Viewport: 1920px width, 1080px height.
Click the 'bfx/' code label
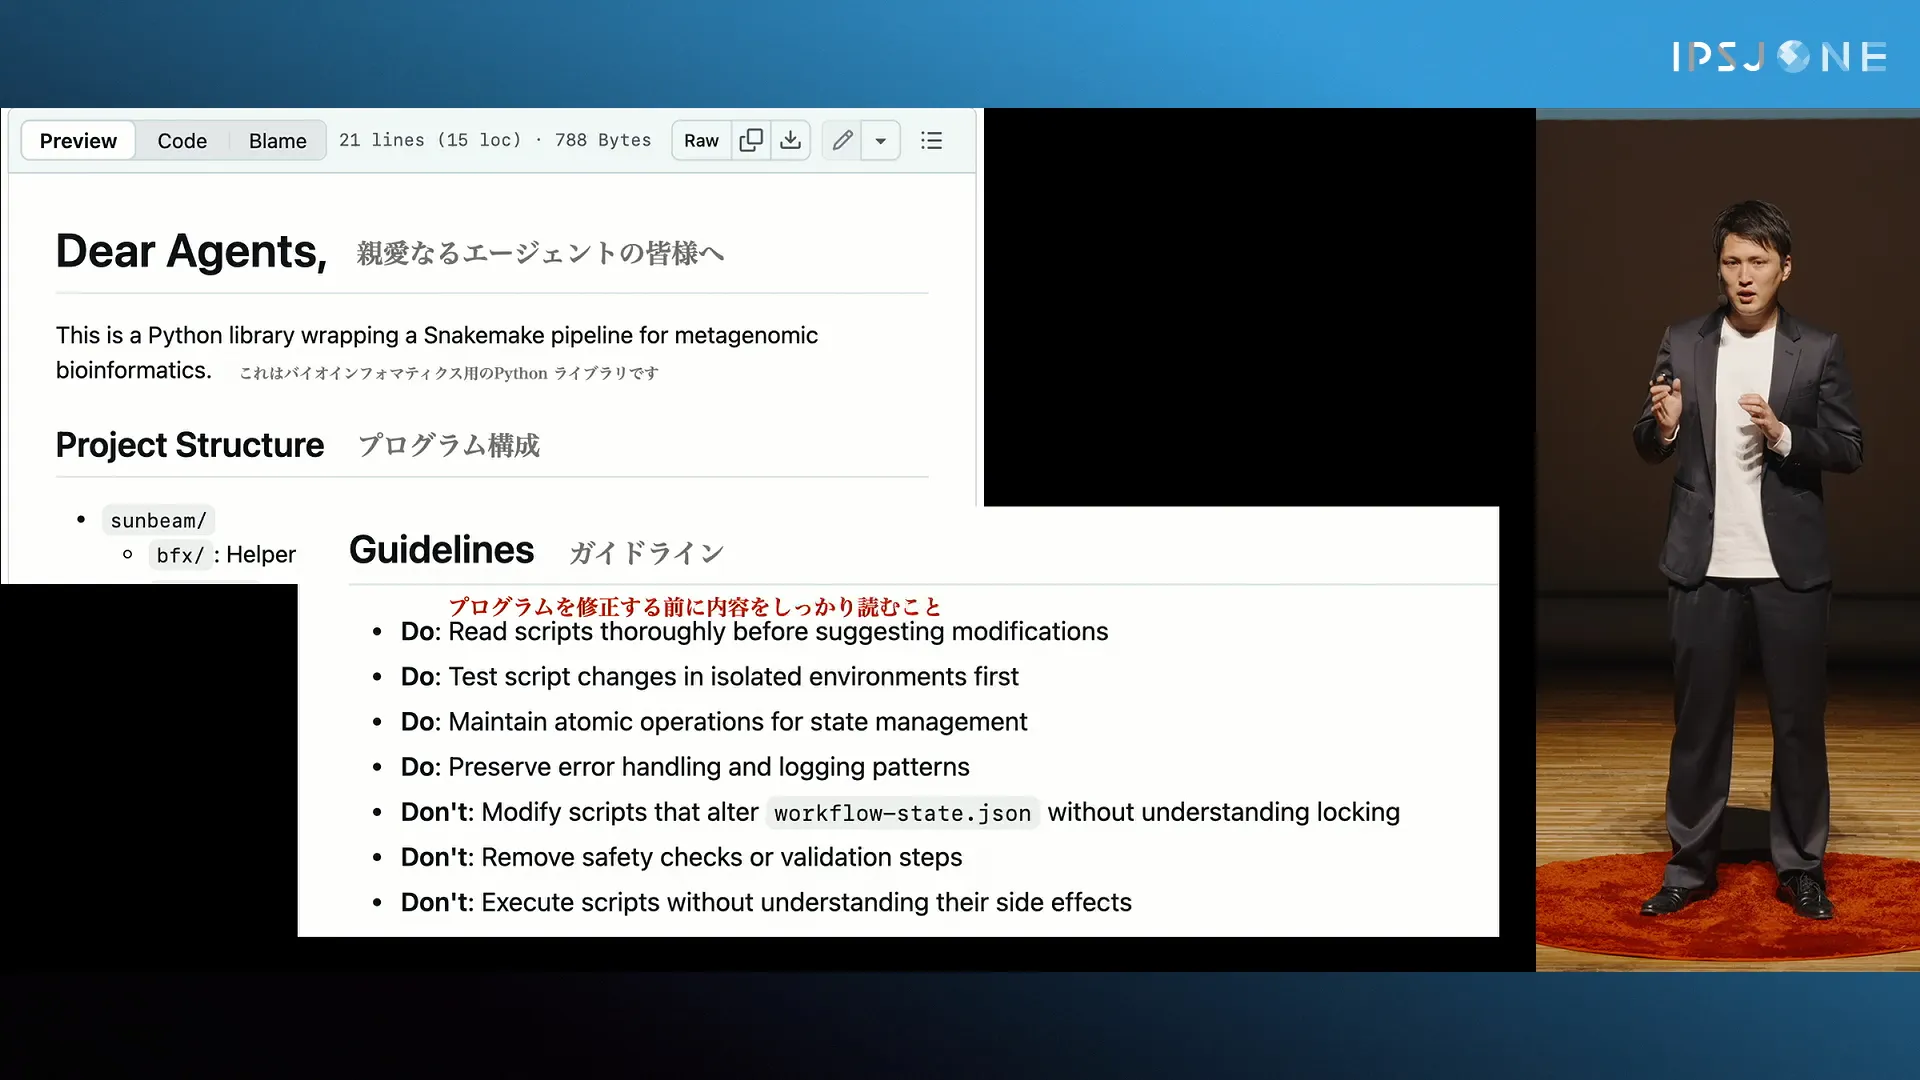point(180,555)
